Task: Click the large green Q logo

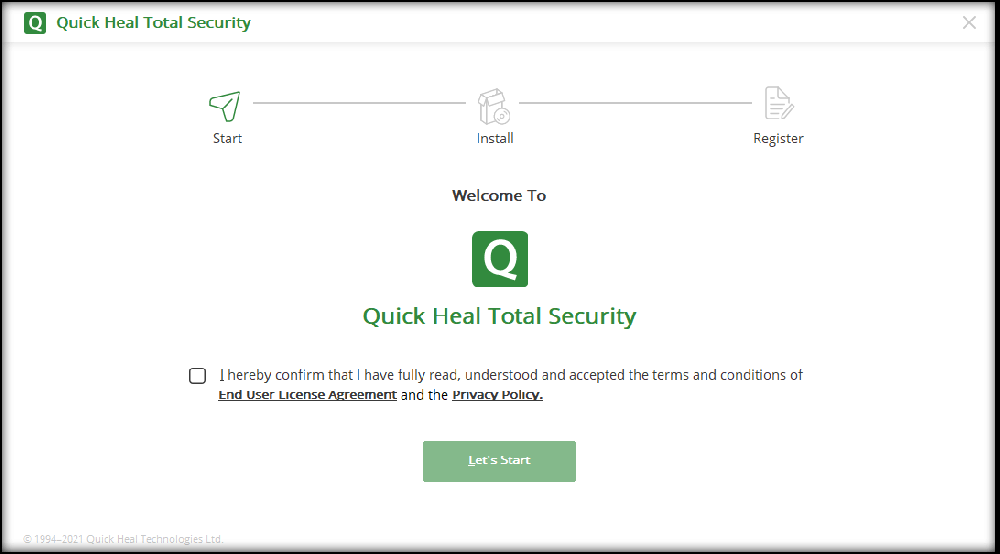Action: pos(500,259)
